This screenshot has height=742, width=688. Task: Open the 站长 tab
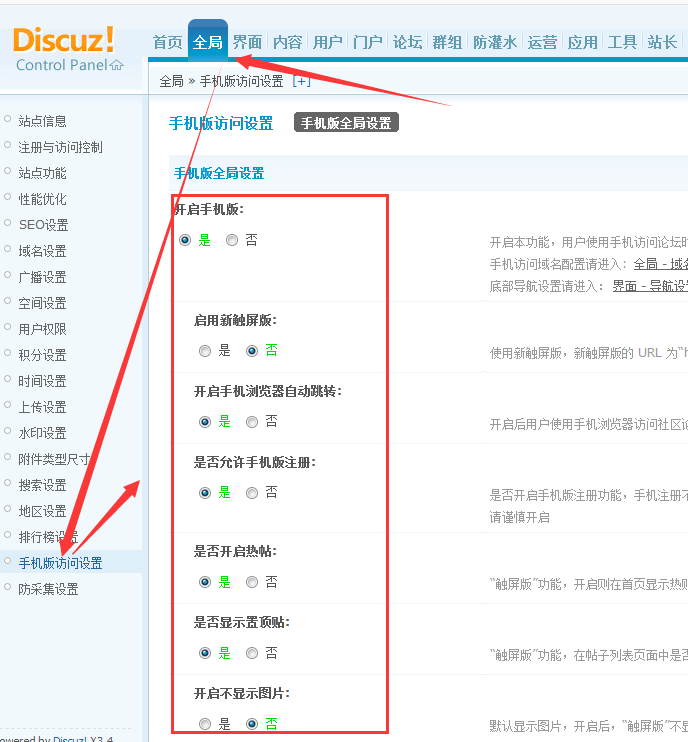point(662,43)
